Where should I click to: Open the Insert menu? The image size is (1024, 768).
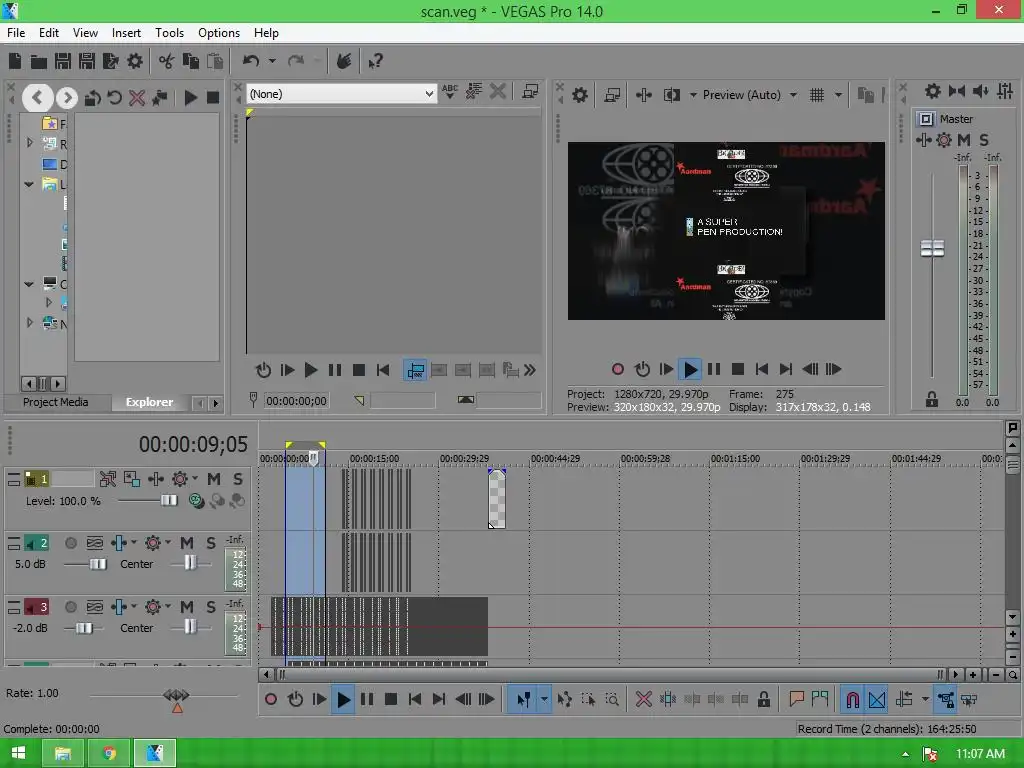click(126, 33)
